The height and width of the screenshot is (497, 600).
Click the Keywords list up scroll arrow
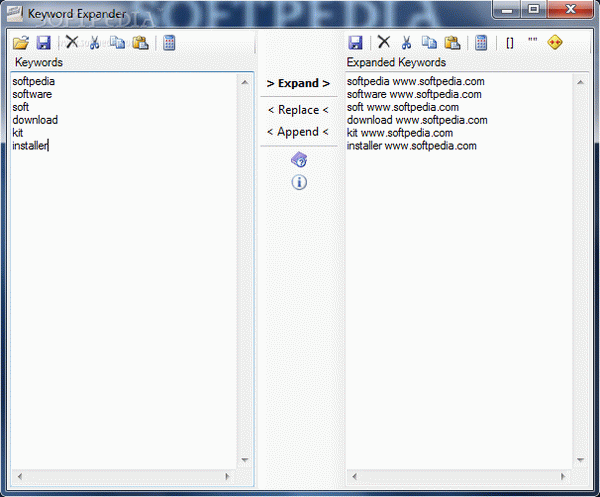pos(245,82)
